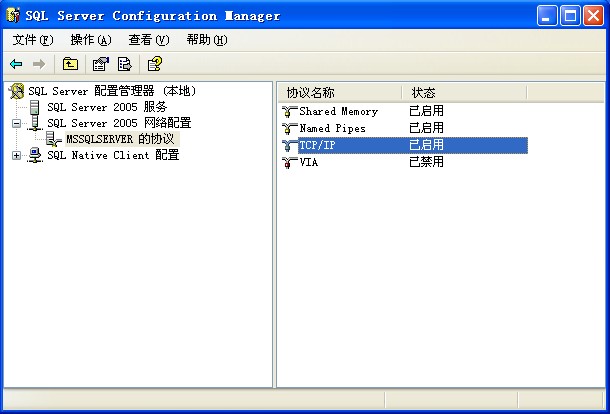The height and width of the screenshot is (414, 610).
Task: Select SQL Native Client 配置 tree item
Action: point(113,155)
